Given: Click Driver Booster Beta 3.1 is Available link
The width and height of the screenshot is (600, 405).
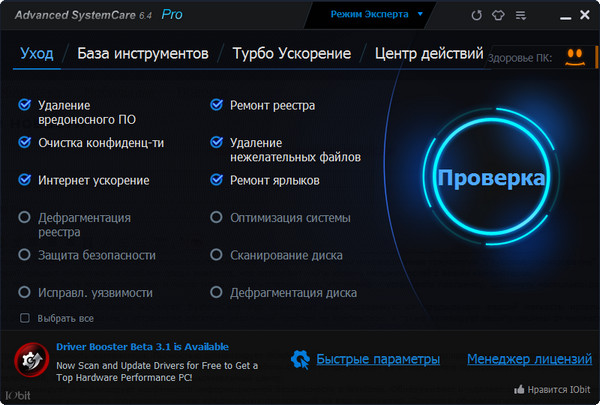Looking at the screenshot, I should point(142,347).
